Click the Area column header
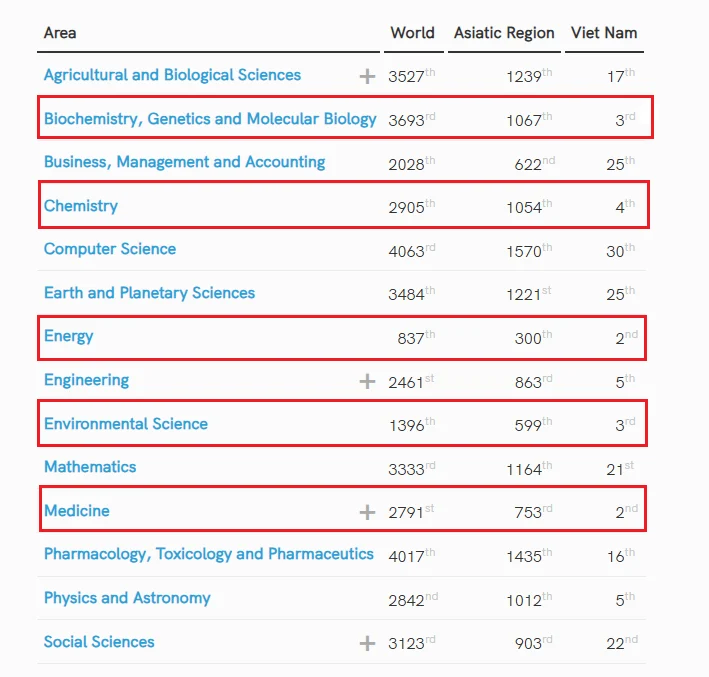 click(60, 33)
